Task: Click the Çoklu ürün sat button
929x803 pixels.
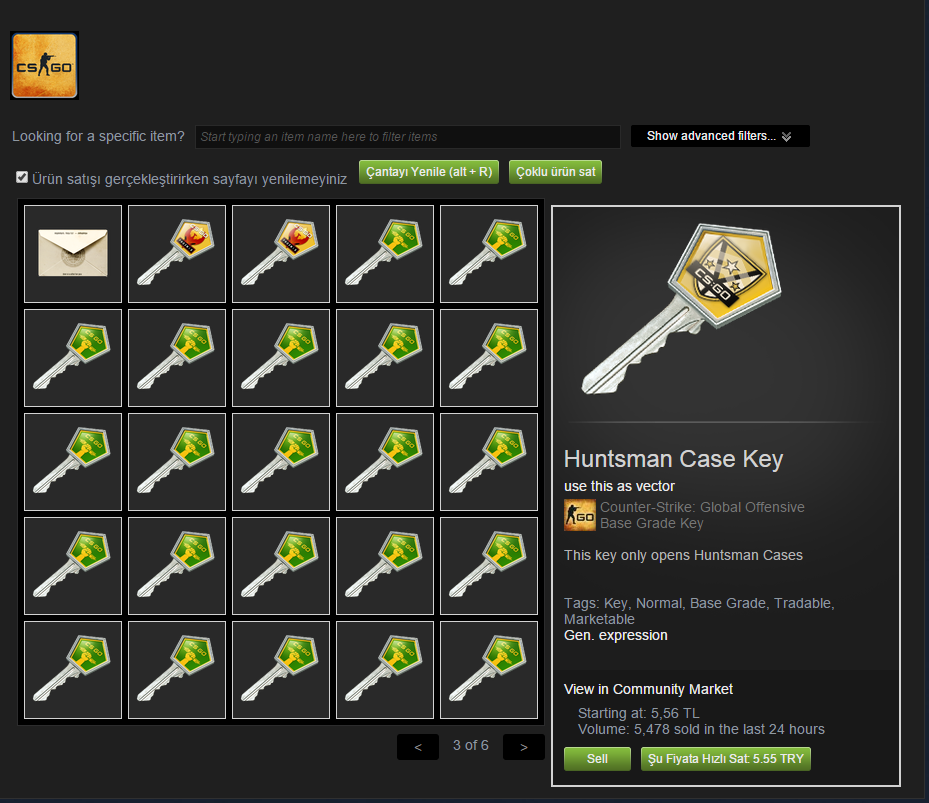Action: (555, 172)
